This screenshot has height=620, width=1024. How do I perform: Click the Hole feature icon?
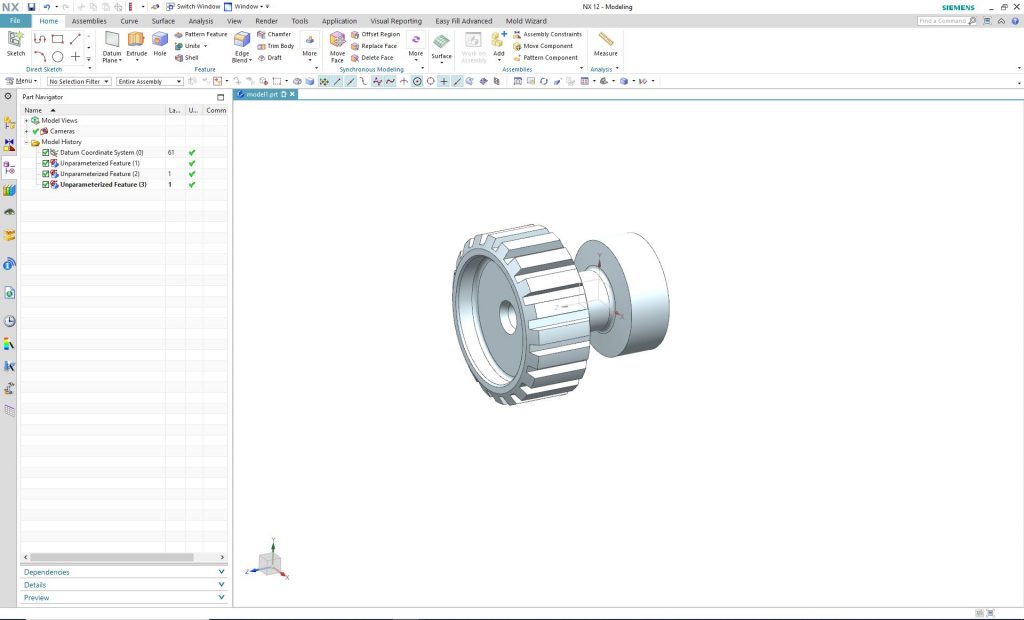[160, 42]
